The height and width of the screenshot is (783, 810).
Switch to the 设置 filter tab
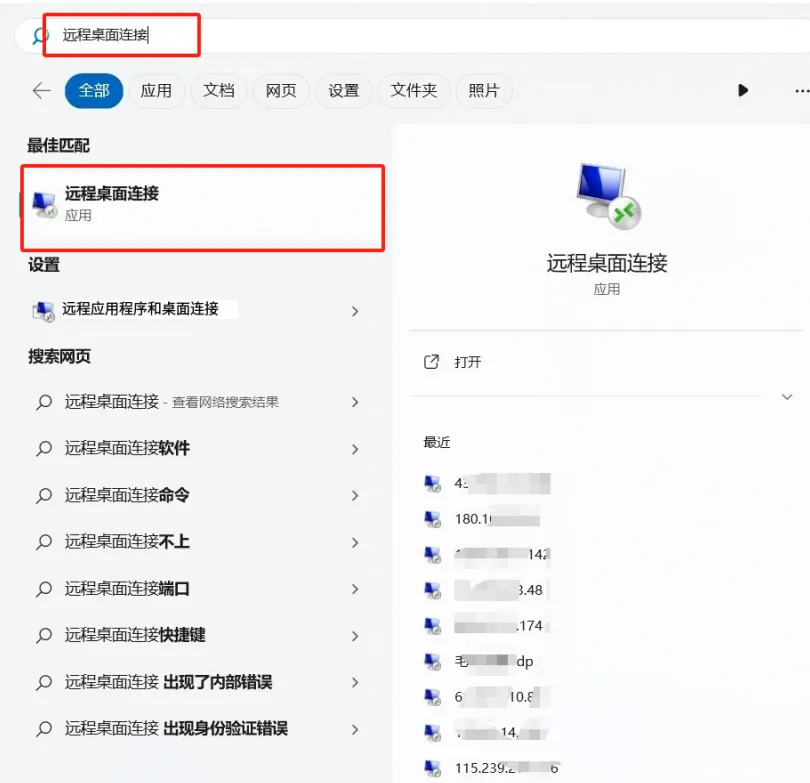[344, 91]
